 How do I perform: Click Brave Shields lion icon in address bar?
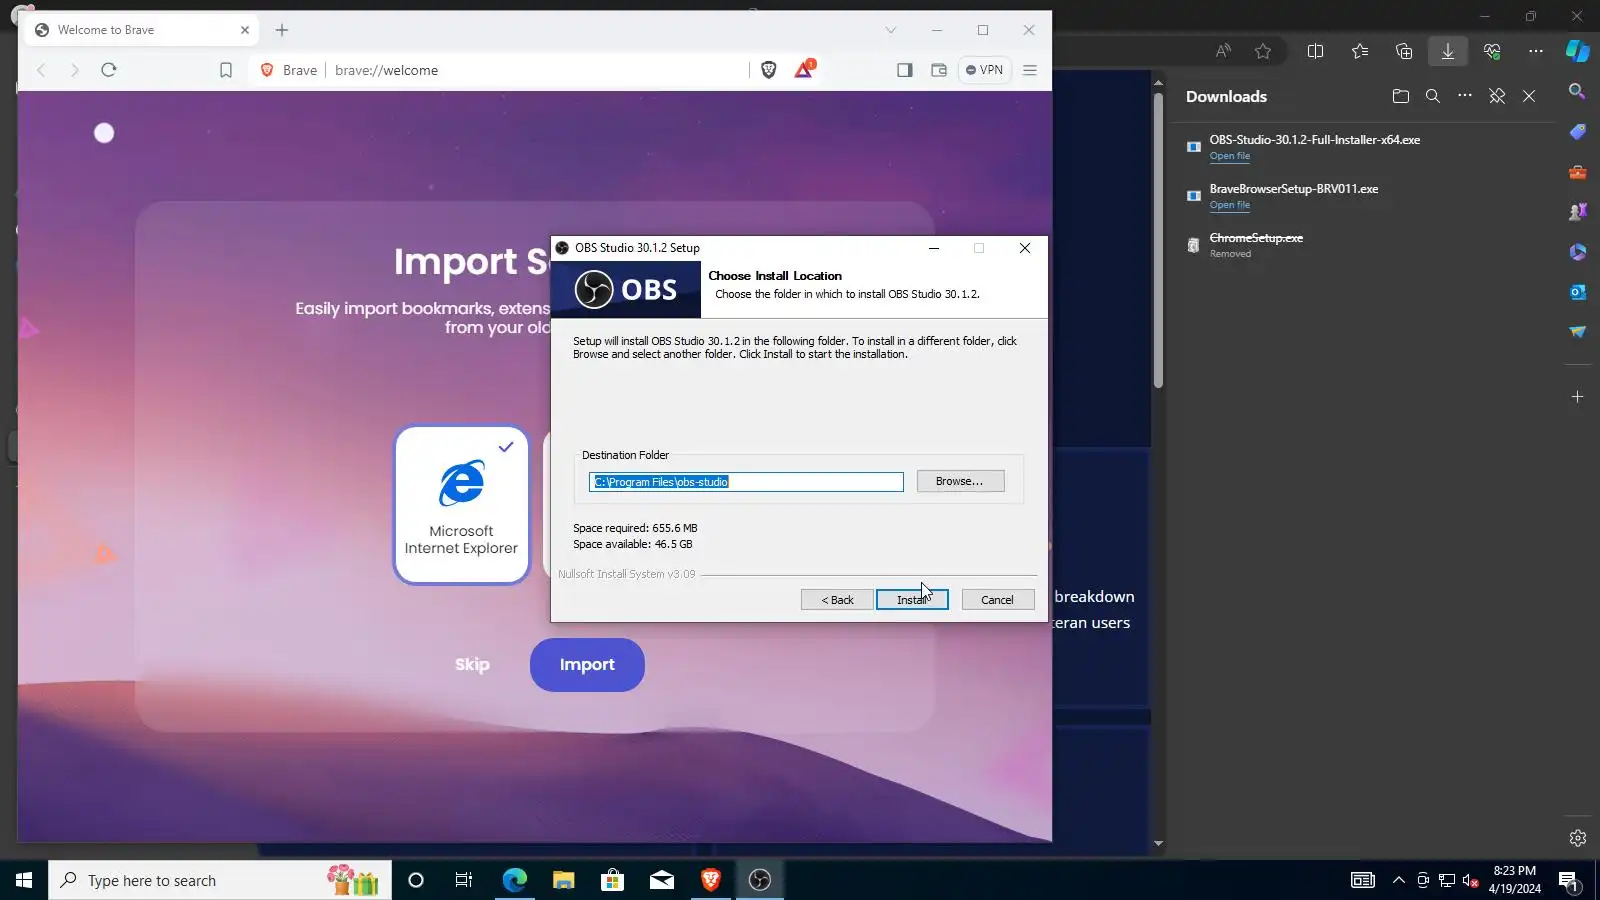point(769,70)
